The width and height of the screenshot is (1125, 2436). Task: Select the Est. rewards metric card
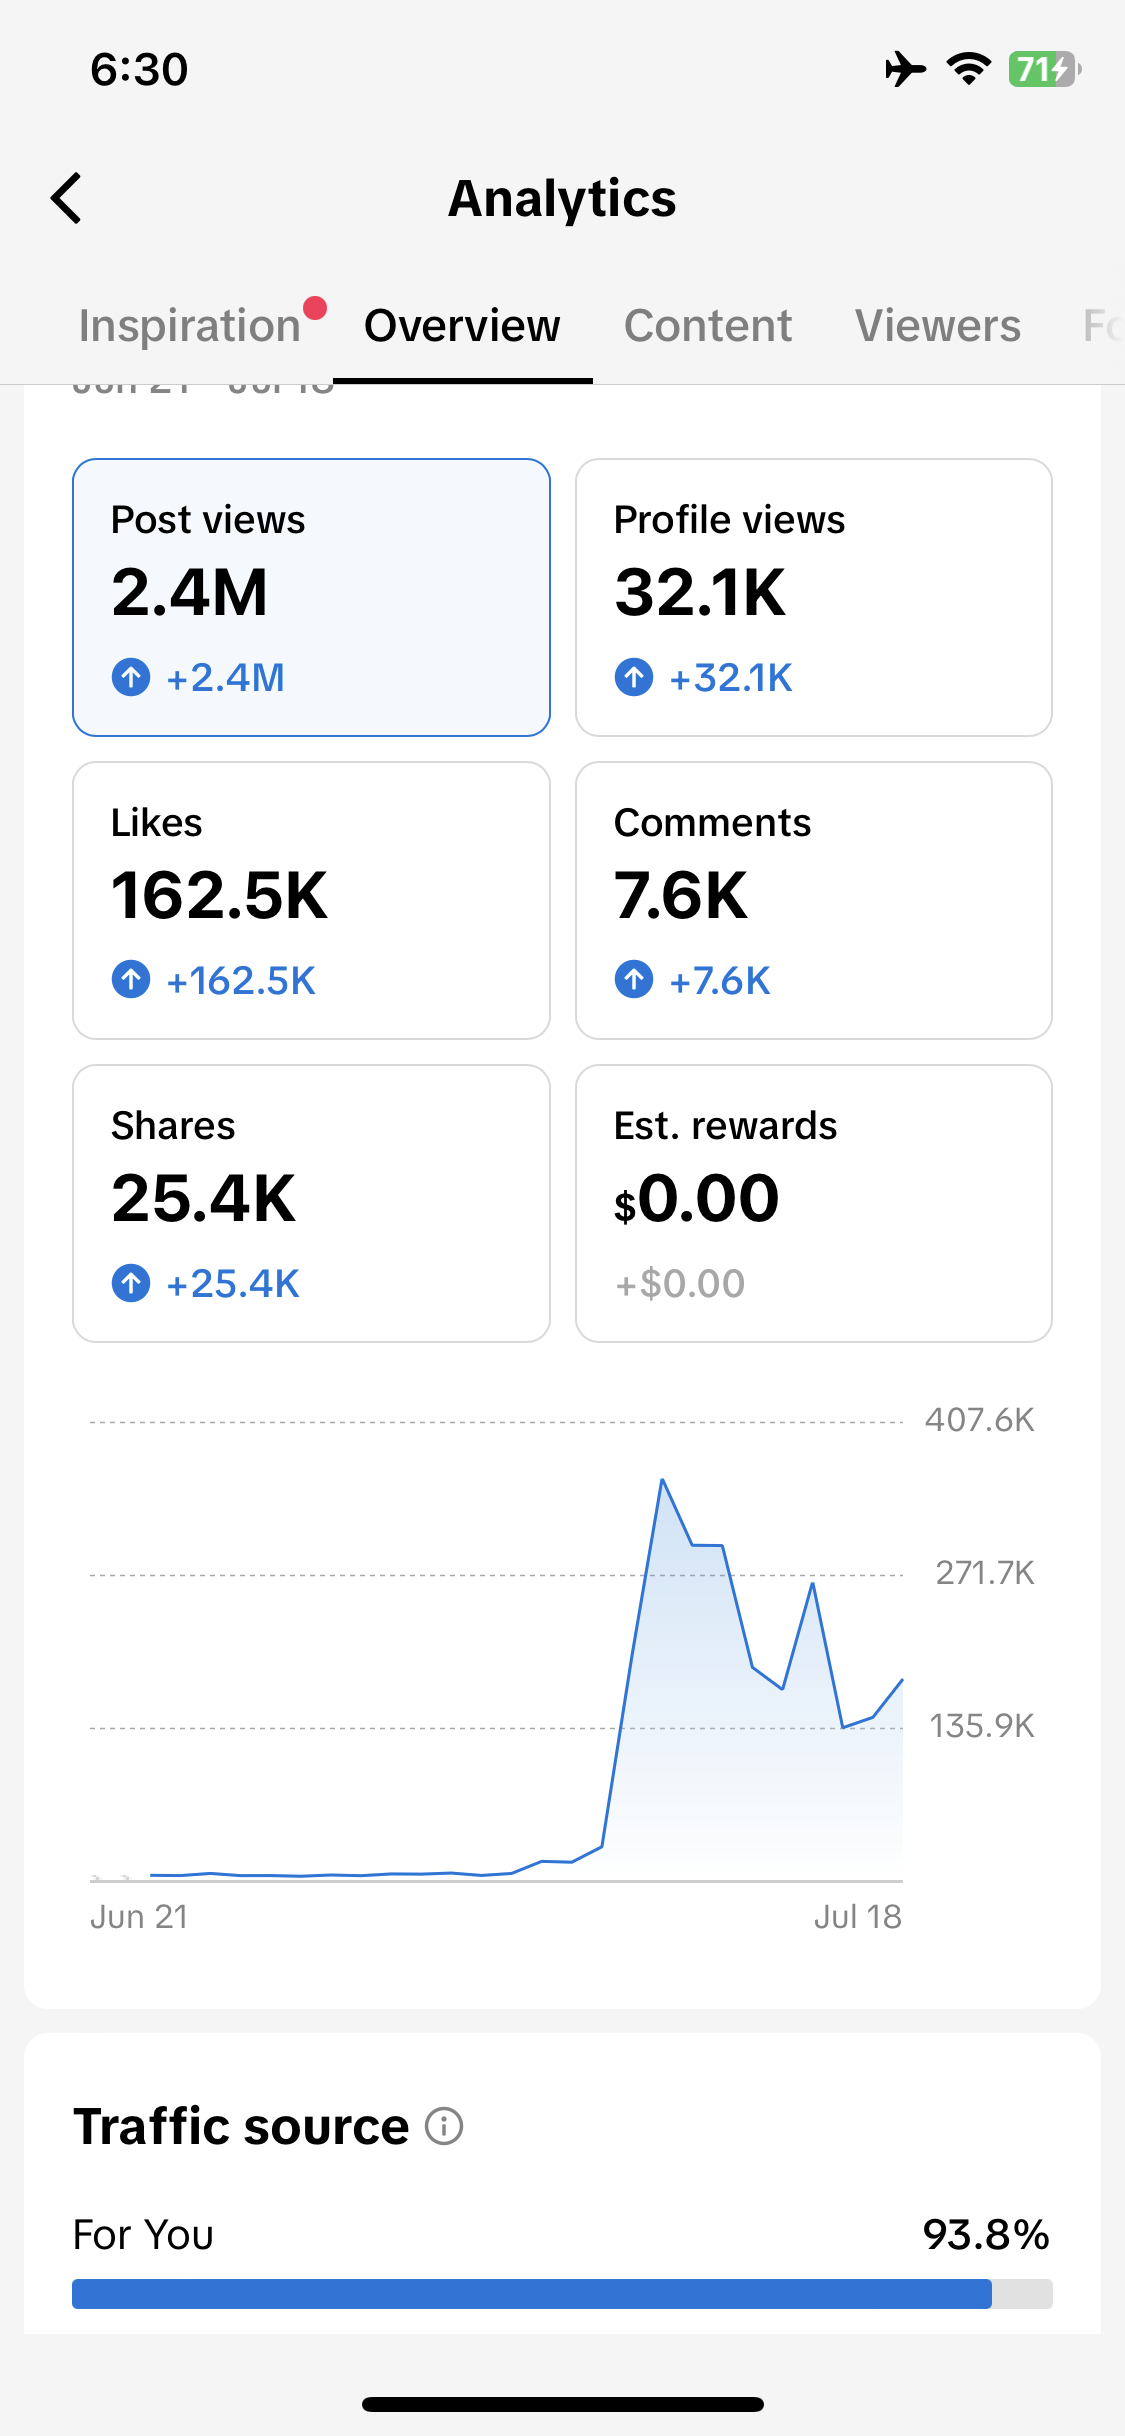pyautogui.click(x=814, y=1204)
